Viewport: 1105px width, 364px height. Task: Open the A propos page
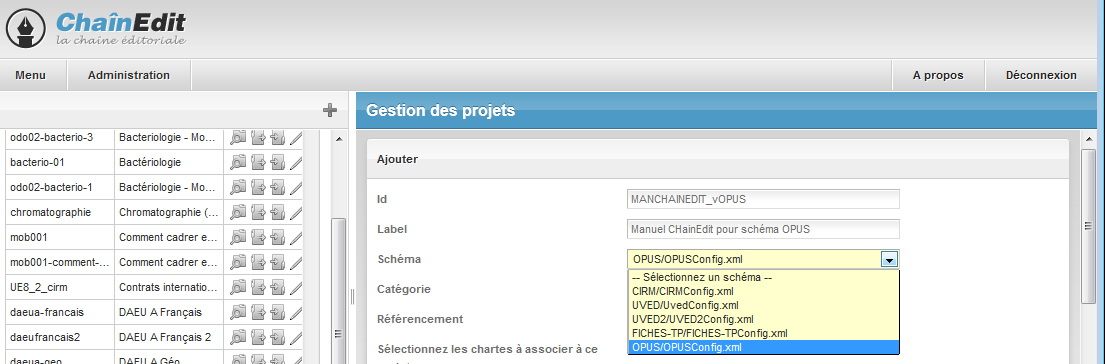tap(938, 75)
